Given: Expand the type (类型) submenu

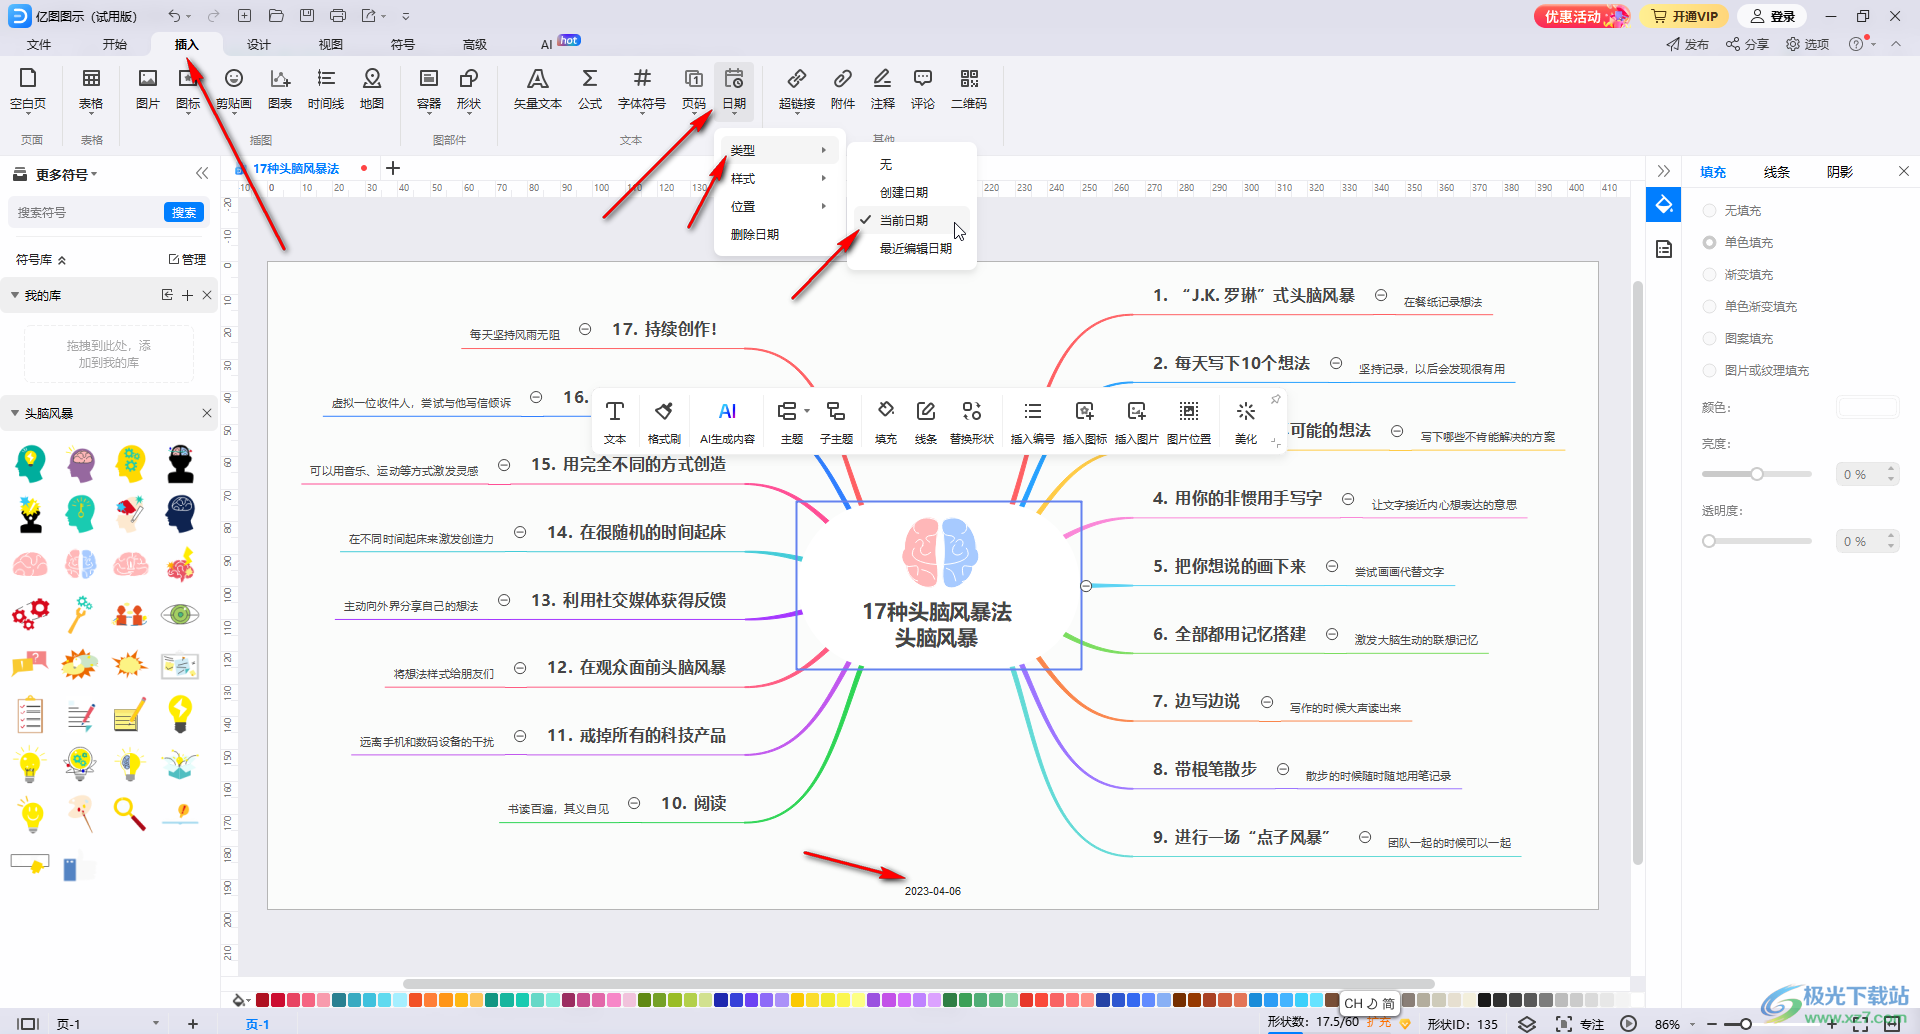Looking at the screenshot, I should pyautogui.click(x=780, y=150).
